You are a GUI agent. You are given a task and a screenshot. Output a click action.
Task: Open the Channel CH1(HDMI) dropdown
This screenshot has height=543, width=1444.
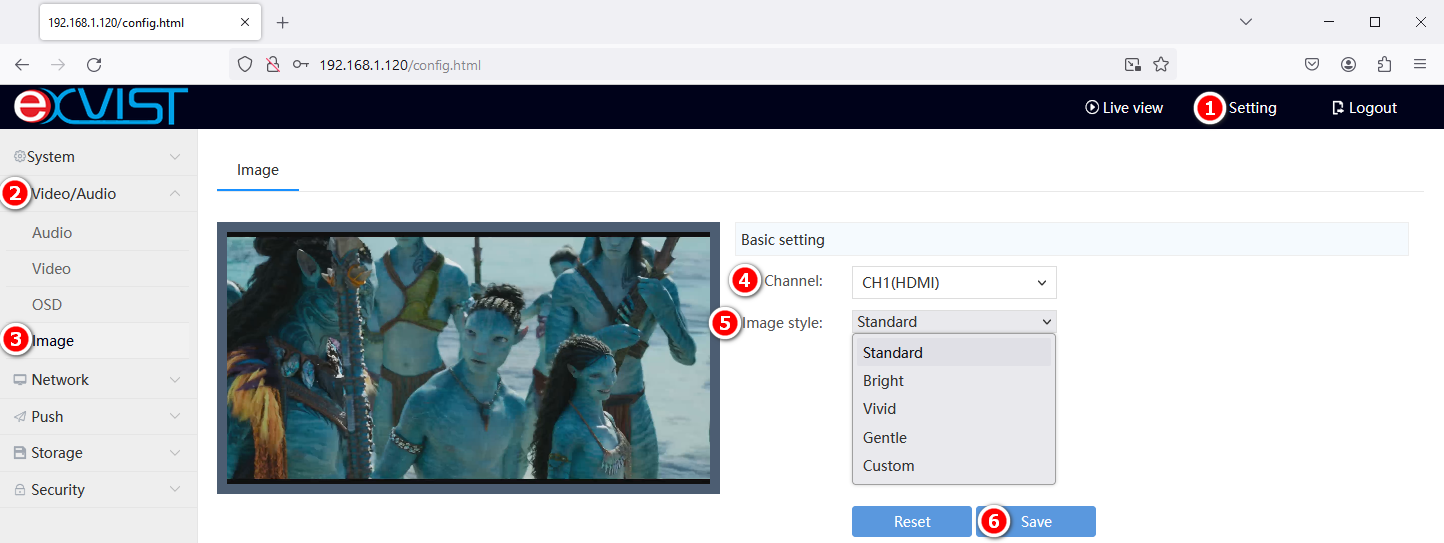[954, 283]
